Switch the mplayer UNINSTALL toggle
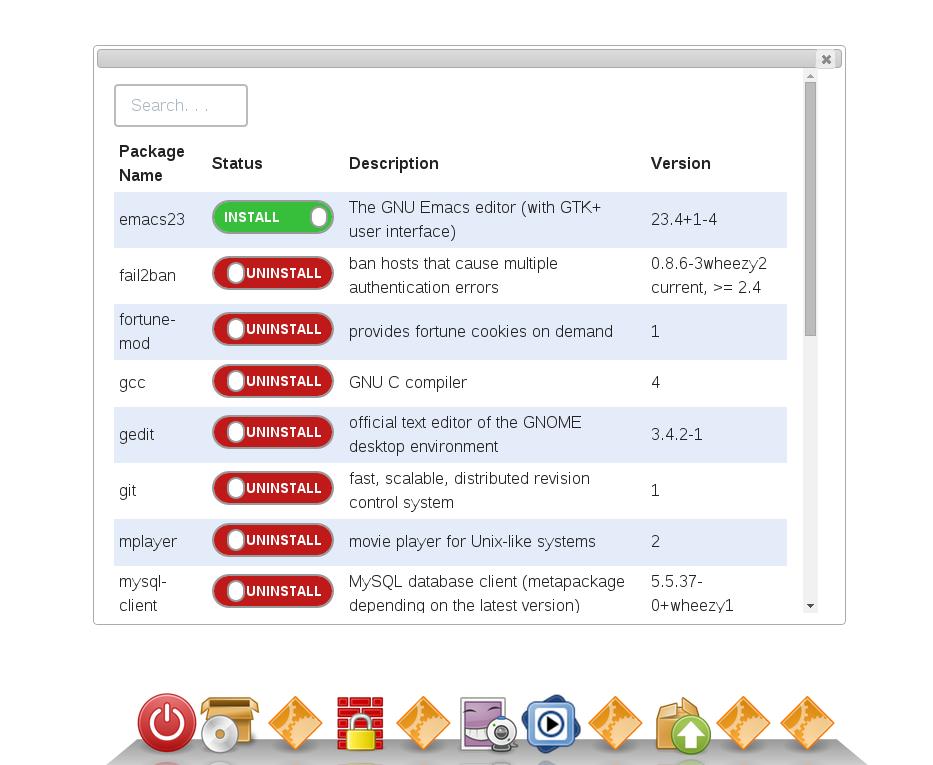Screen dimensions: 933x765 pyautogui.click(x=272, y=540)
